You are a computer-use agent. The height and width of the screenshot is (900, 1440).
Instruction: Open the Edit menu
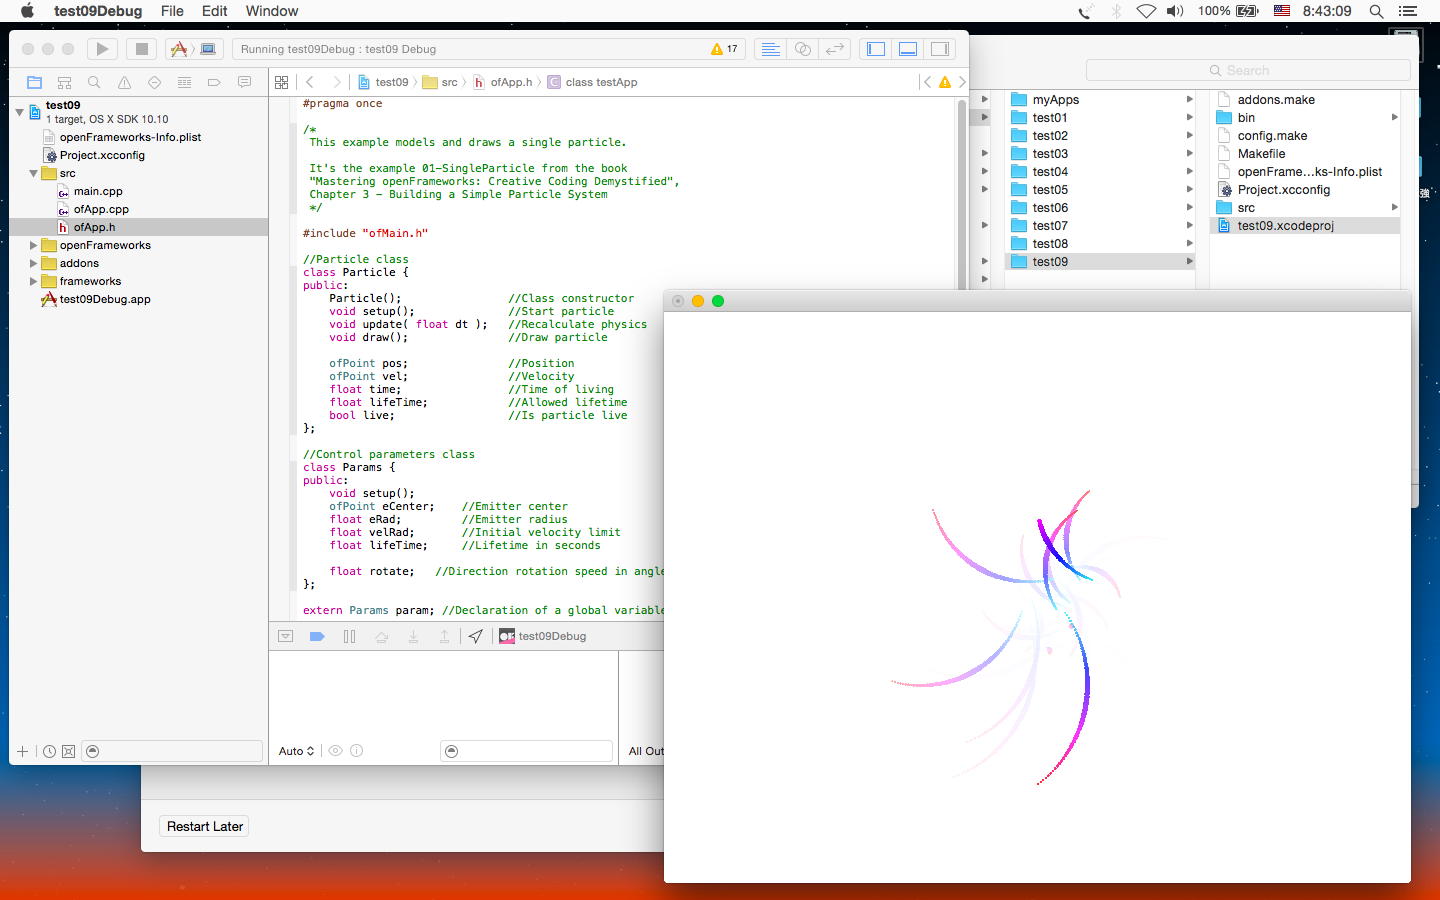214,11
